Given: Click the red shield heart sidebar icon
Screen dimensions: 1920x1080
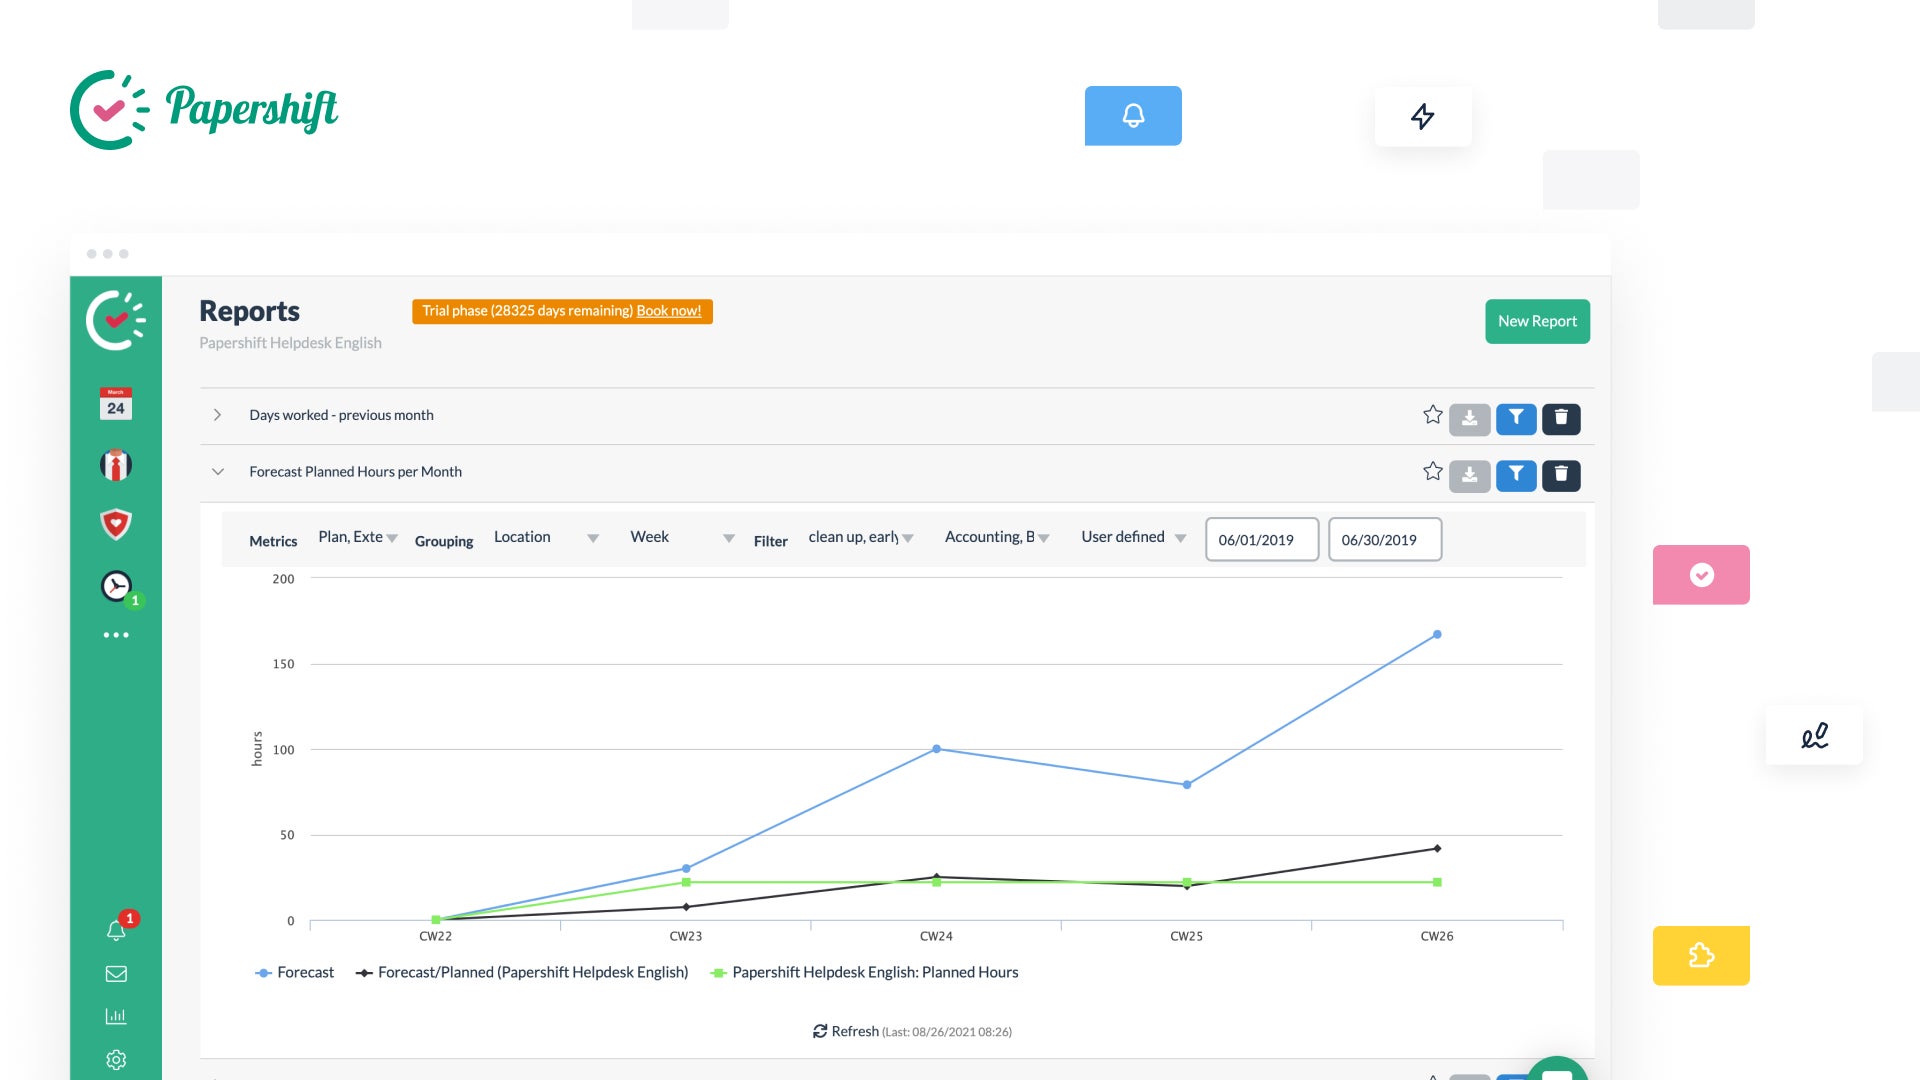Looking at the screenshot, I should coord(116,524).
